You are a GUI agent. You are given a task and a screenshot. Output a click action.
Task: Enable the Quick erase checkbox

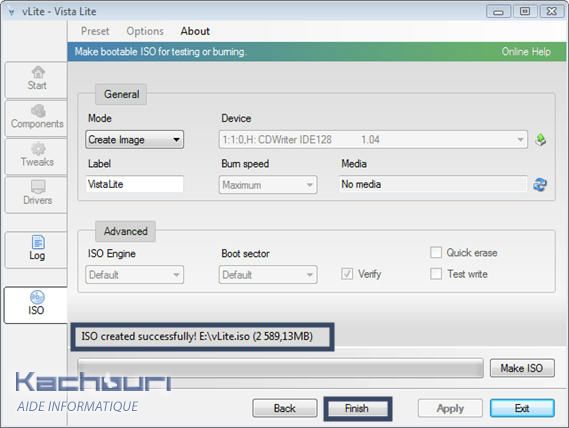pyautogui.click(x=436, y=252)
